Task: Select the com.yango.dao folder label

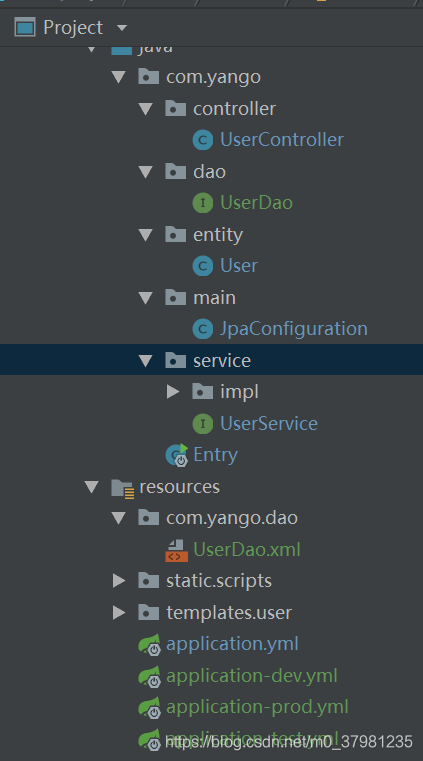Action: coord(232,519)
